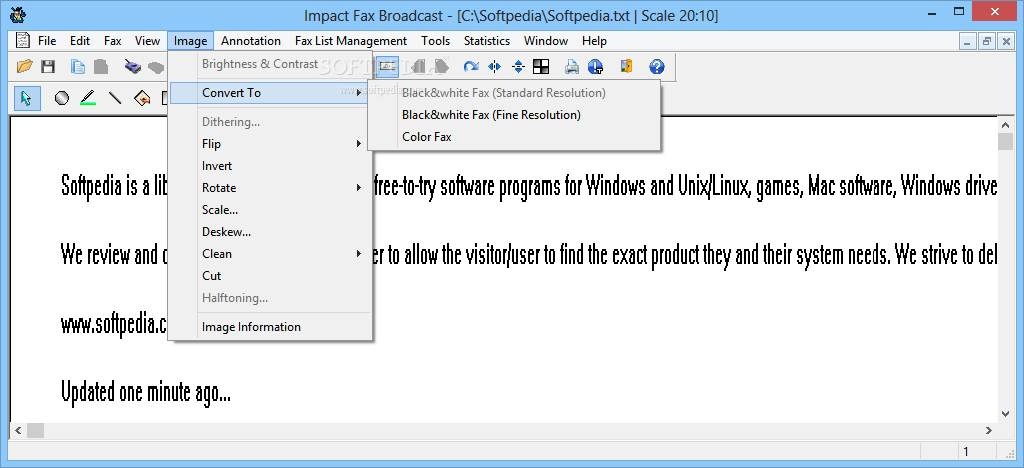Image resolution: width=1024 pixels, height=468 pixels.
Task: Click the application icon in title bar
Action: tap(19, 14)
